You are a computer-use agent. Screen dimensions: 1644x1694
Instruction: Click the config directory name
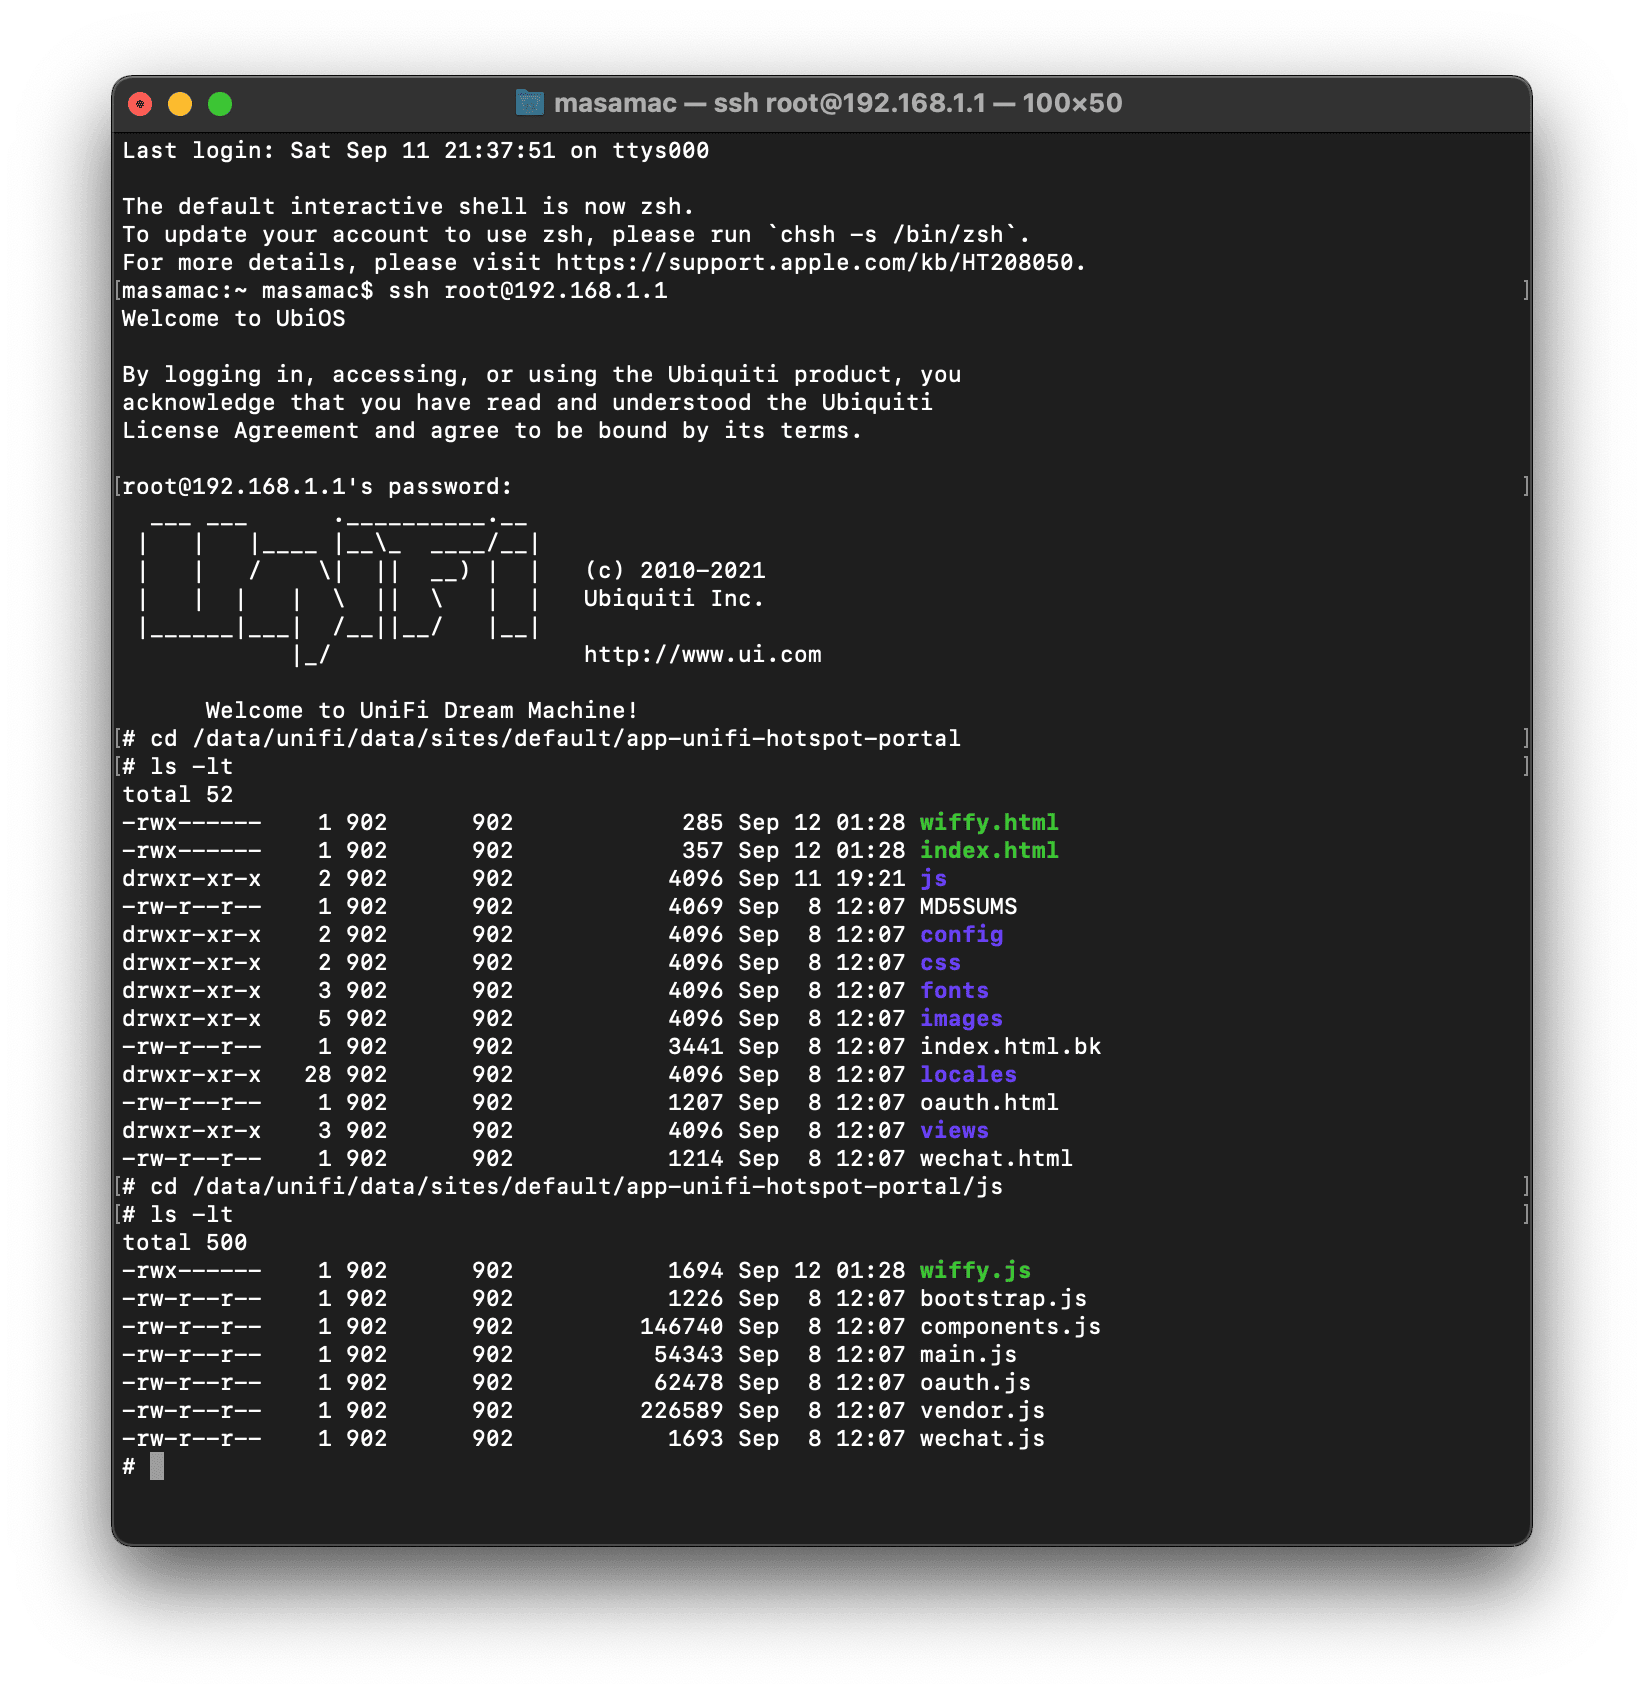pyautogui.click(x=961, y=935)
